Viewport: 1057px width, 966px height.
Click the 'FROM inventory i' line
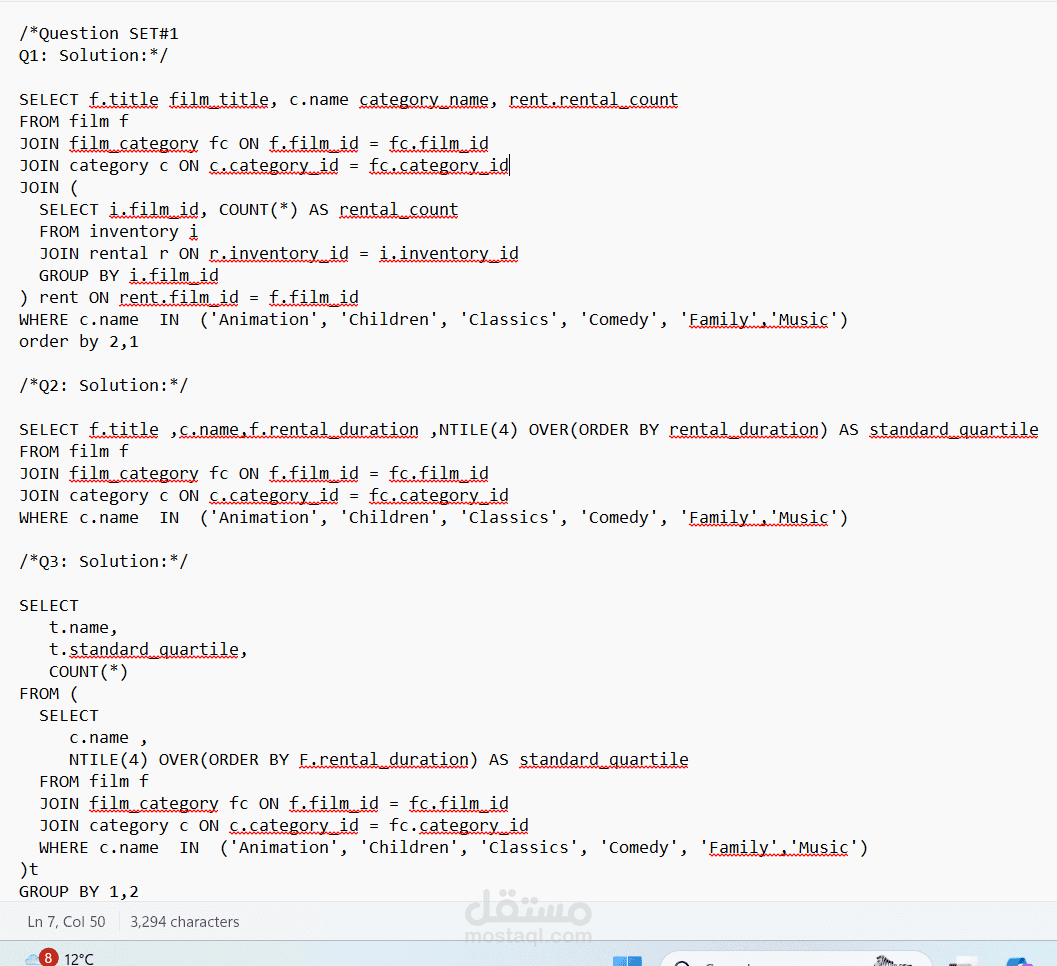[x=119, y=231]
